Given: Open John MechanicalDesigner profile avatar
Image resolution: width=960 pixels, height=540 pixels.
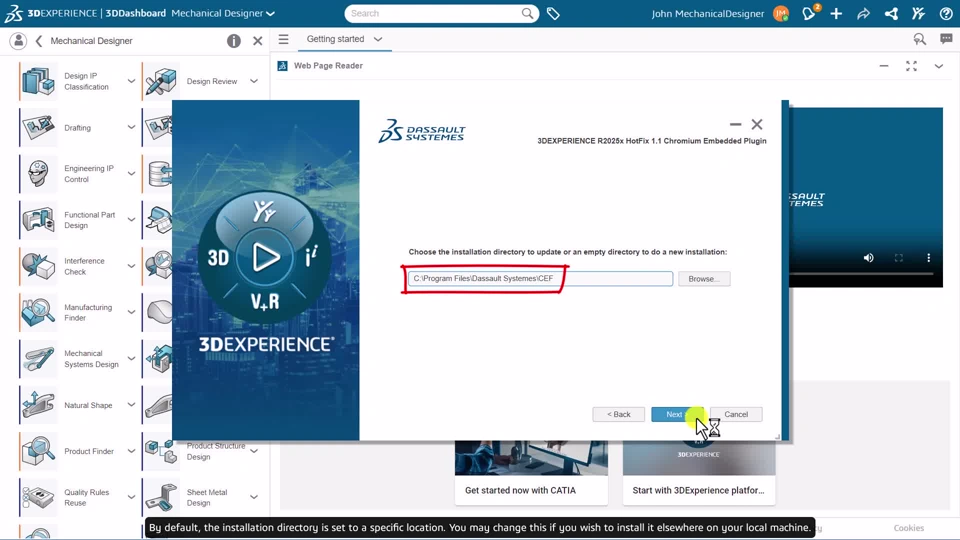Looking at the screenshot, I should [781, 13].
